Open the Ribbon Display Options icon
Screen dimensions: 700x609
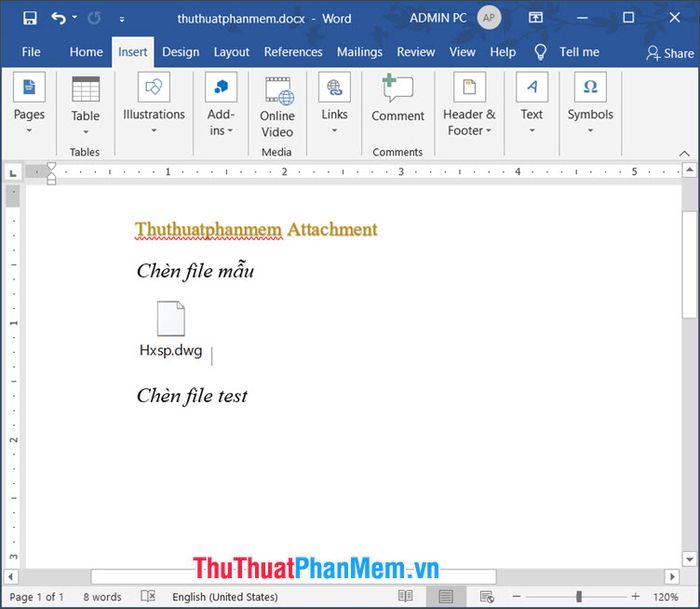click(x=536, y=18)
